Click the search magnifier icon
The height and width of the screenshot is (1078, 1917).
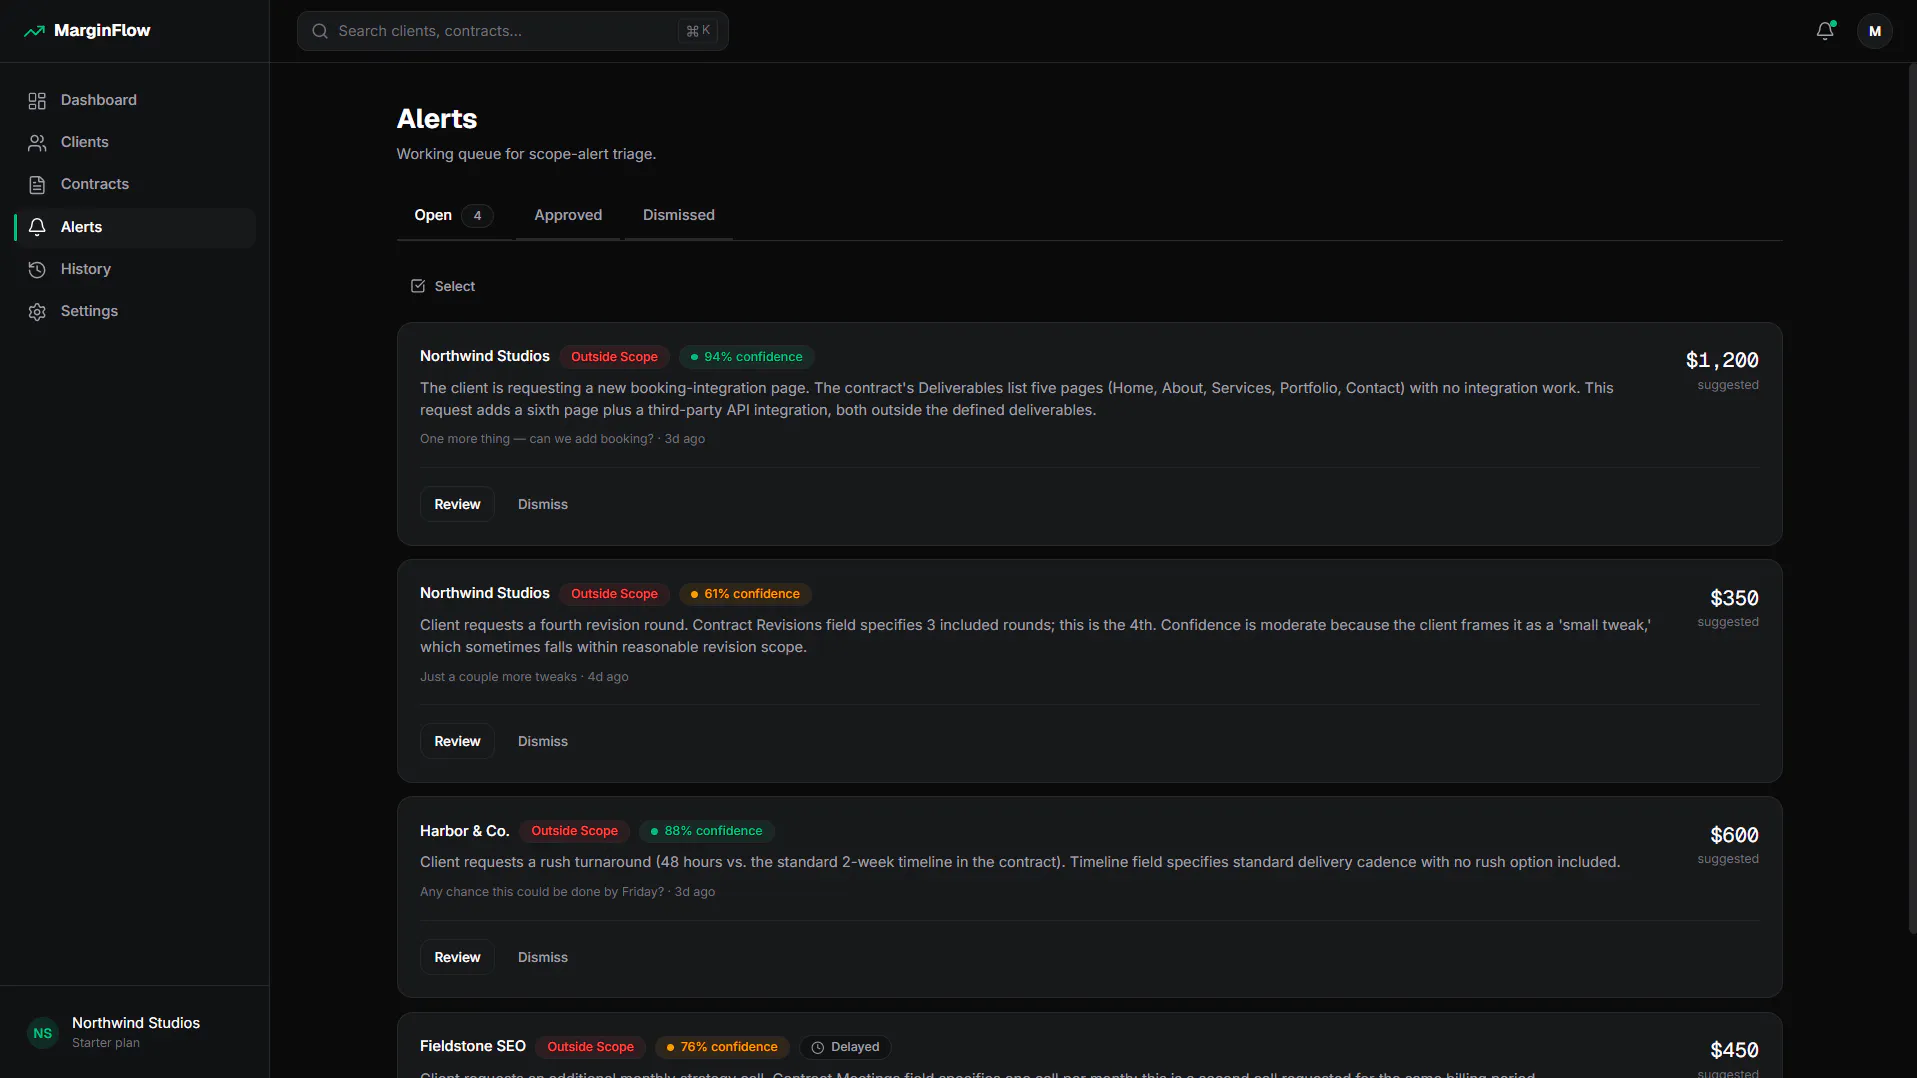tap(320, 31)
